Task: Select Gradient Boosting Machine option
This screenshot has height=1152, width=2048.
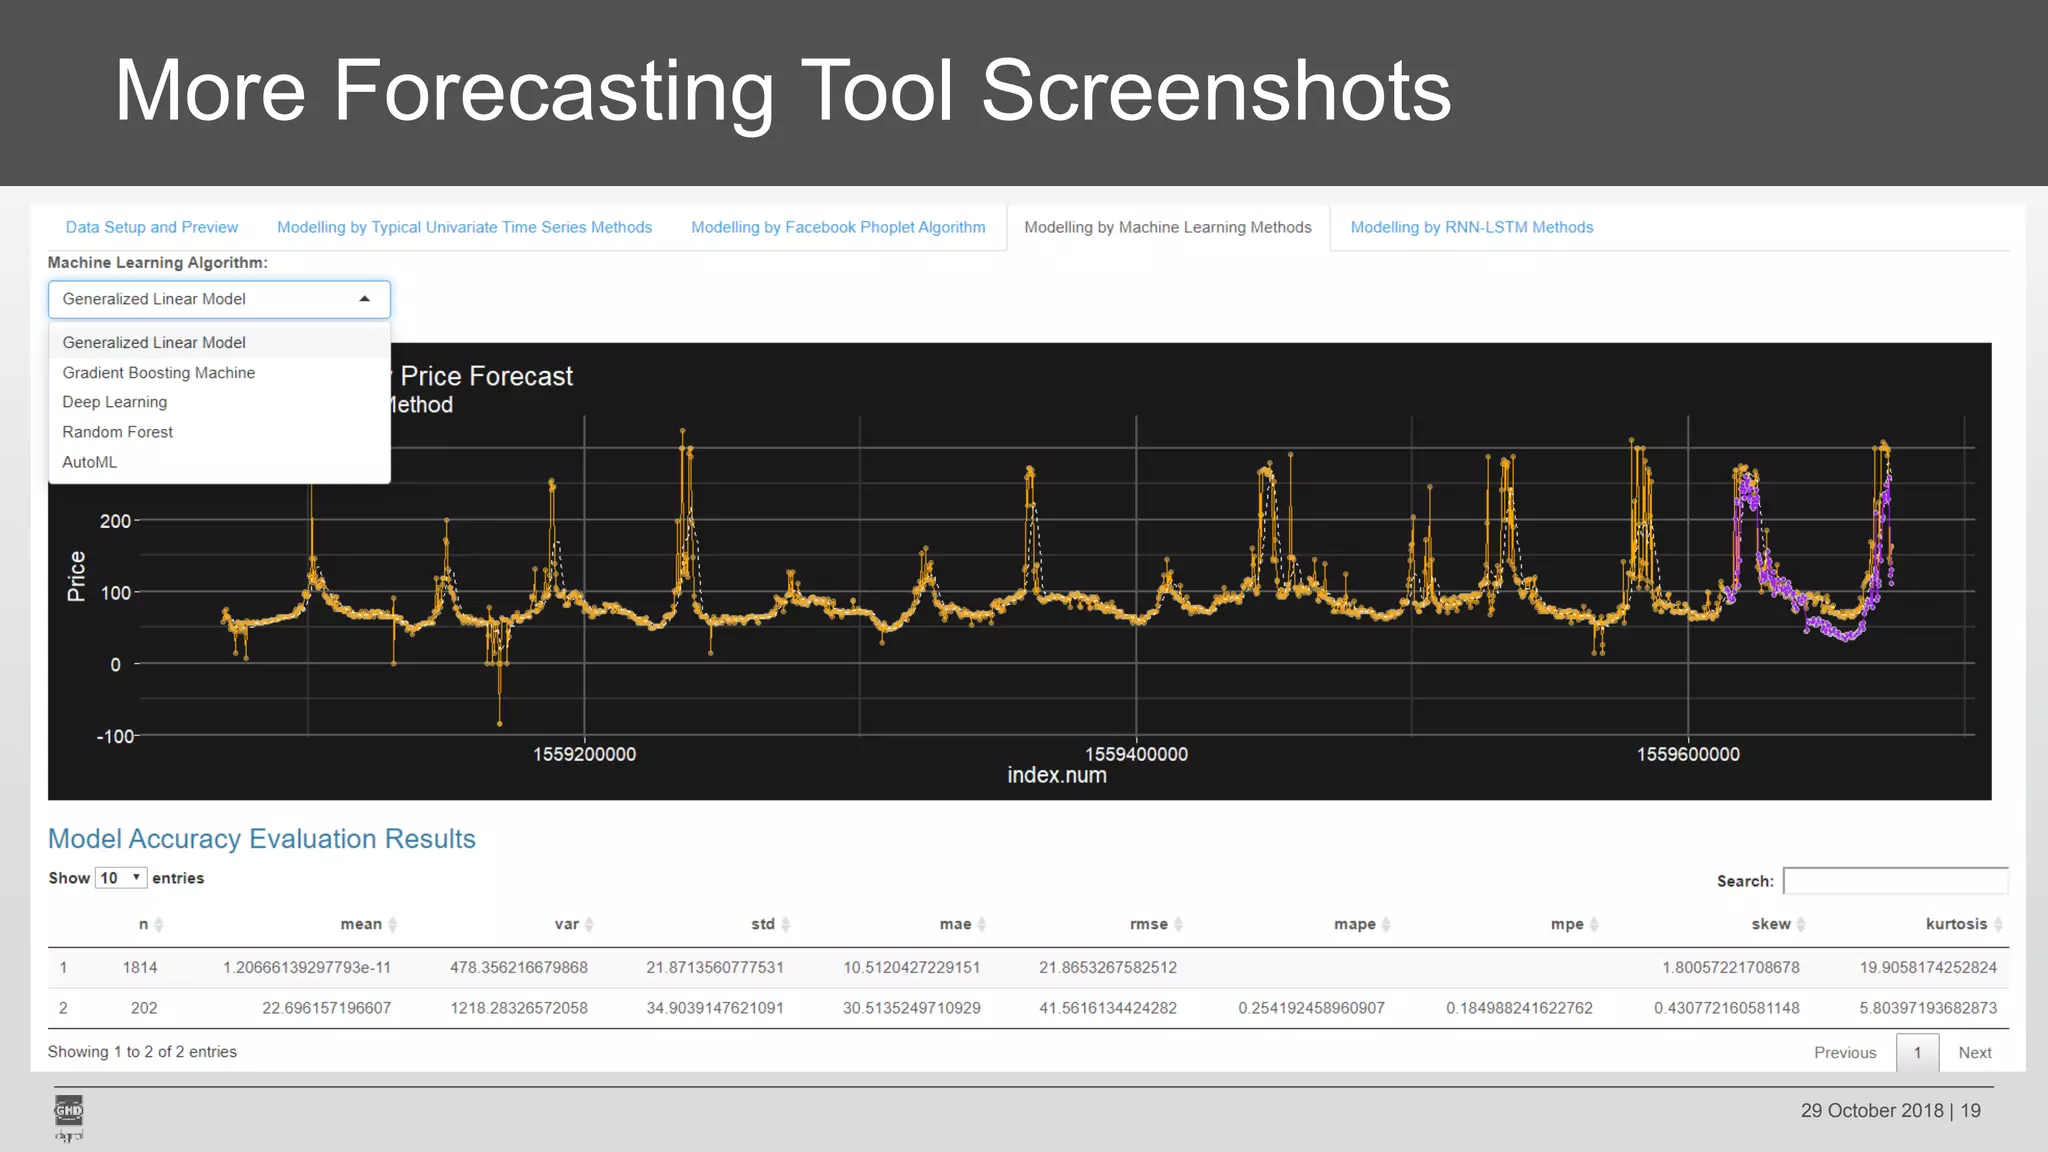Action: 158,373
